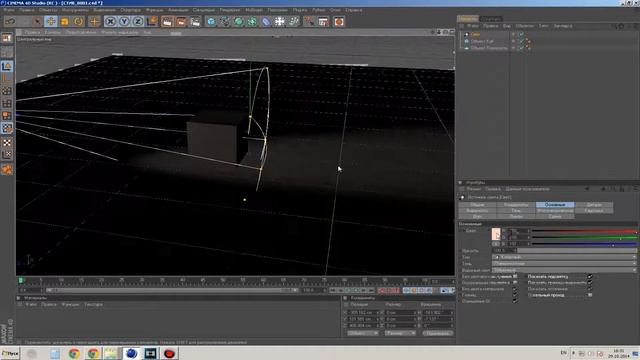Screen dimensions: 640x360
Task: Open the Windows Пуск start button
Action: [x=10, y=353]
